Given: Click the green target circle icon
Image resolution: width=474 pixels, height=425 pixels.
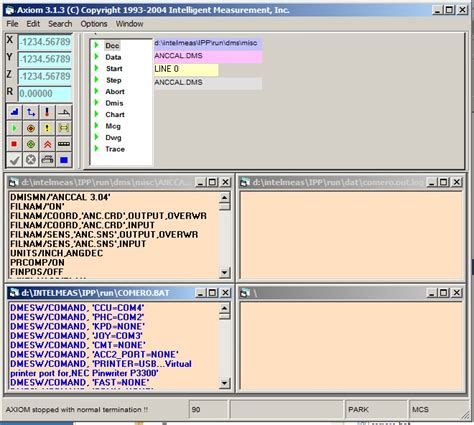Looking at the screenshot, I should (31, 144).
